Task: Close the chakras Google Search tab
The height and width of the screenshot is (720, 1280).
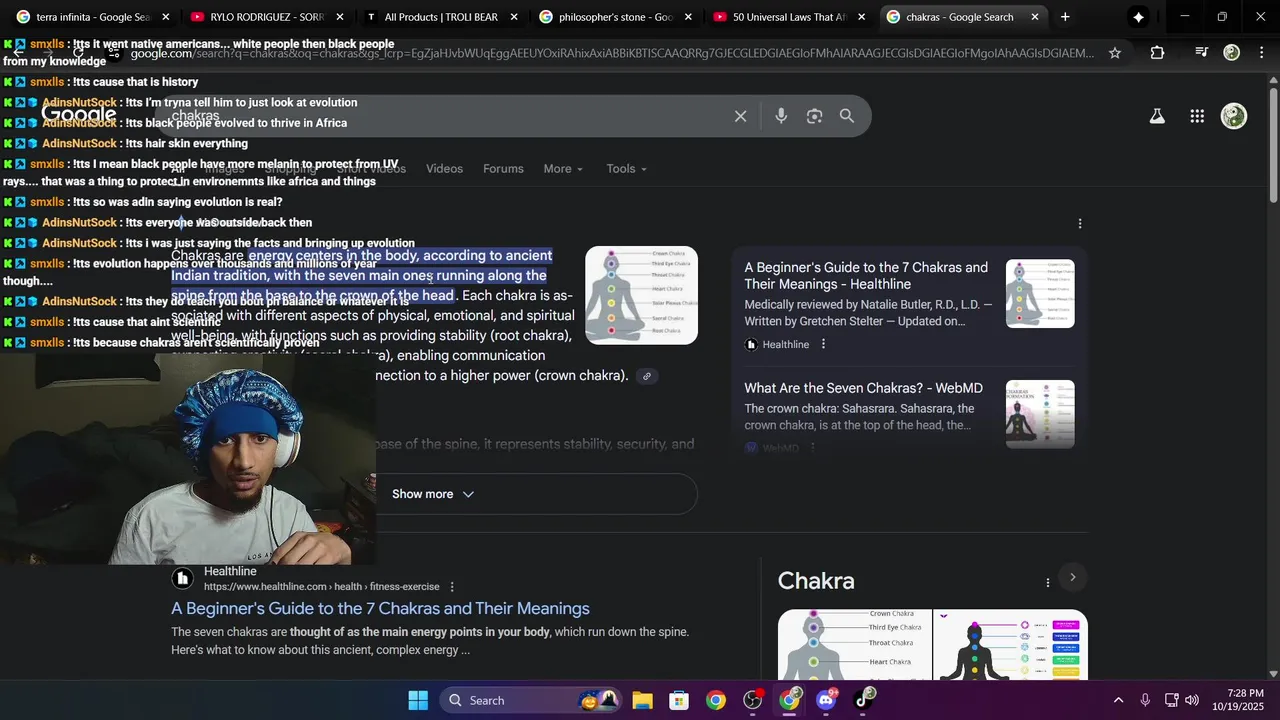Action: 1035,17
